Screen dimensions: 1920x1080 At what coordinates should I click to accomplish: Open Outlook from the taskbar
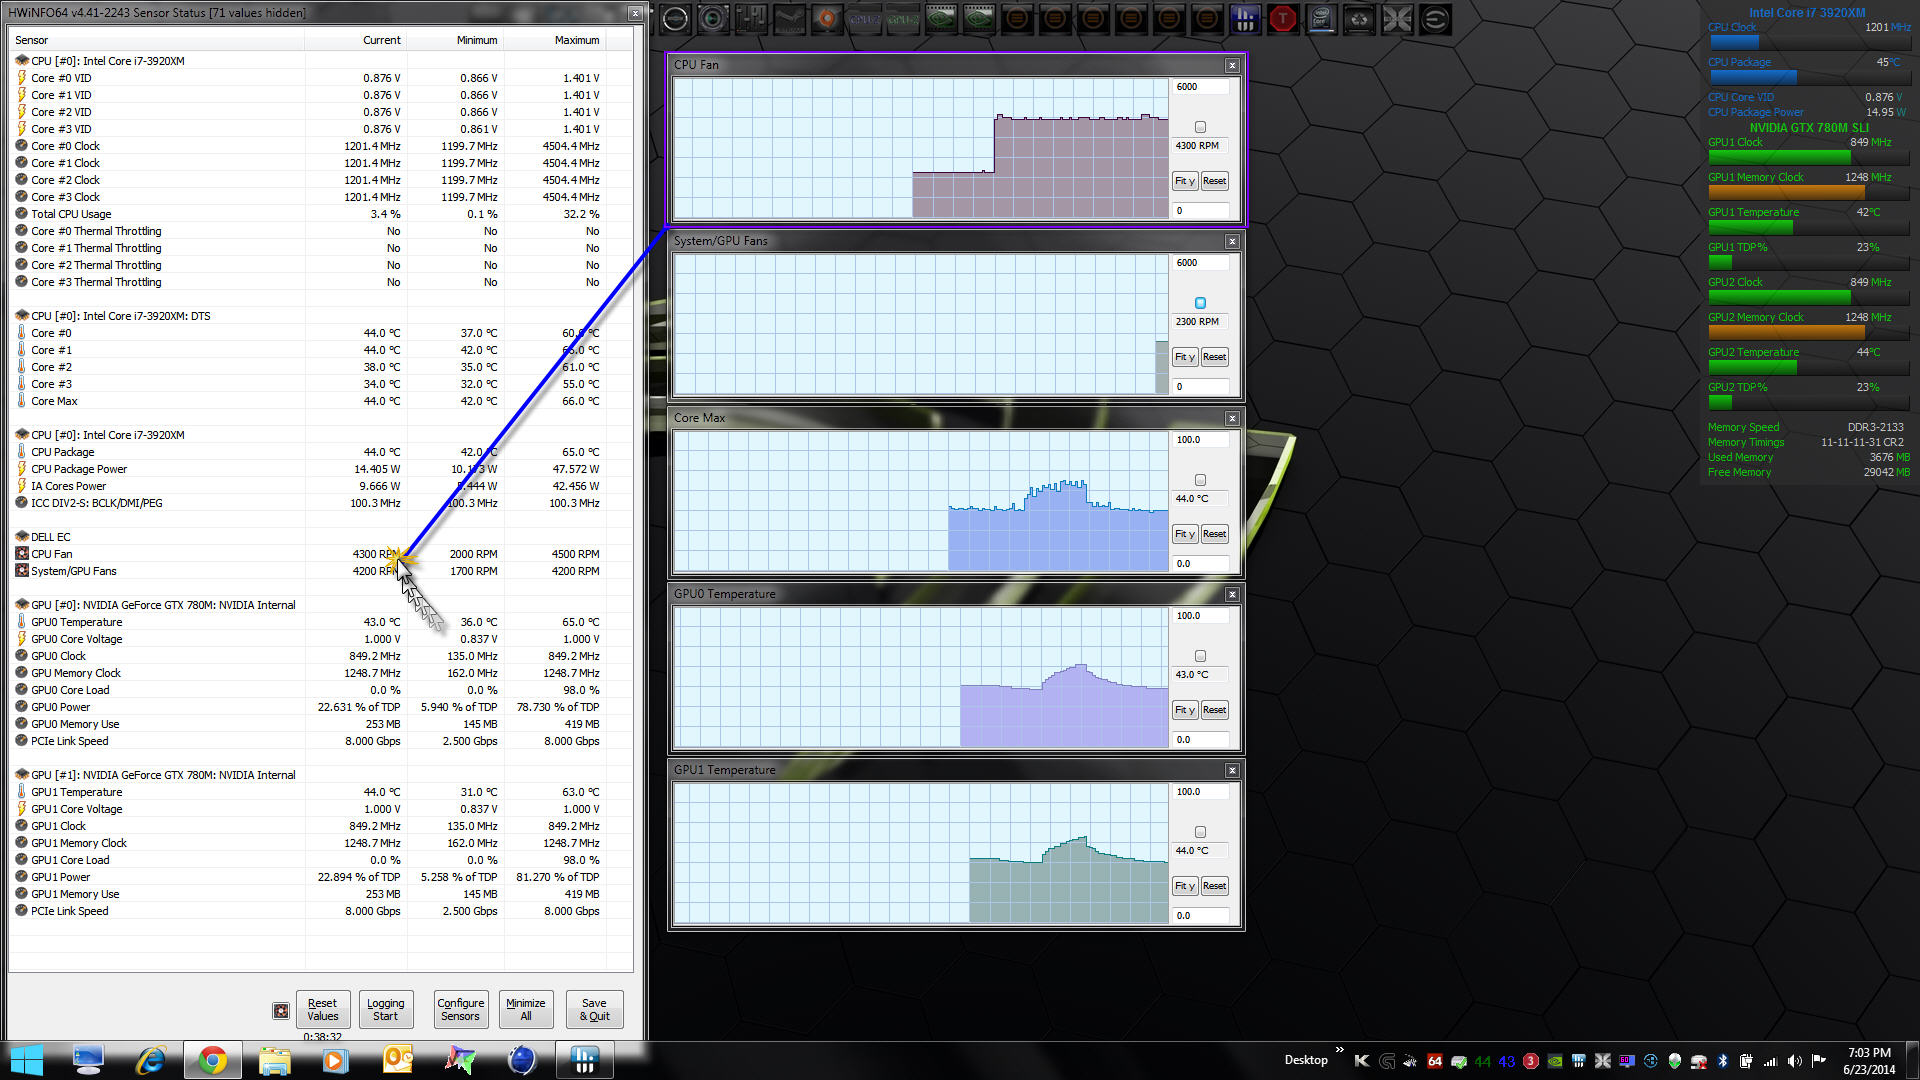click(x=398, y=1060)
